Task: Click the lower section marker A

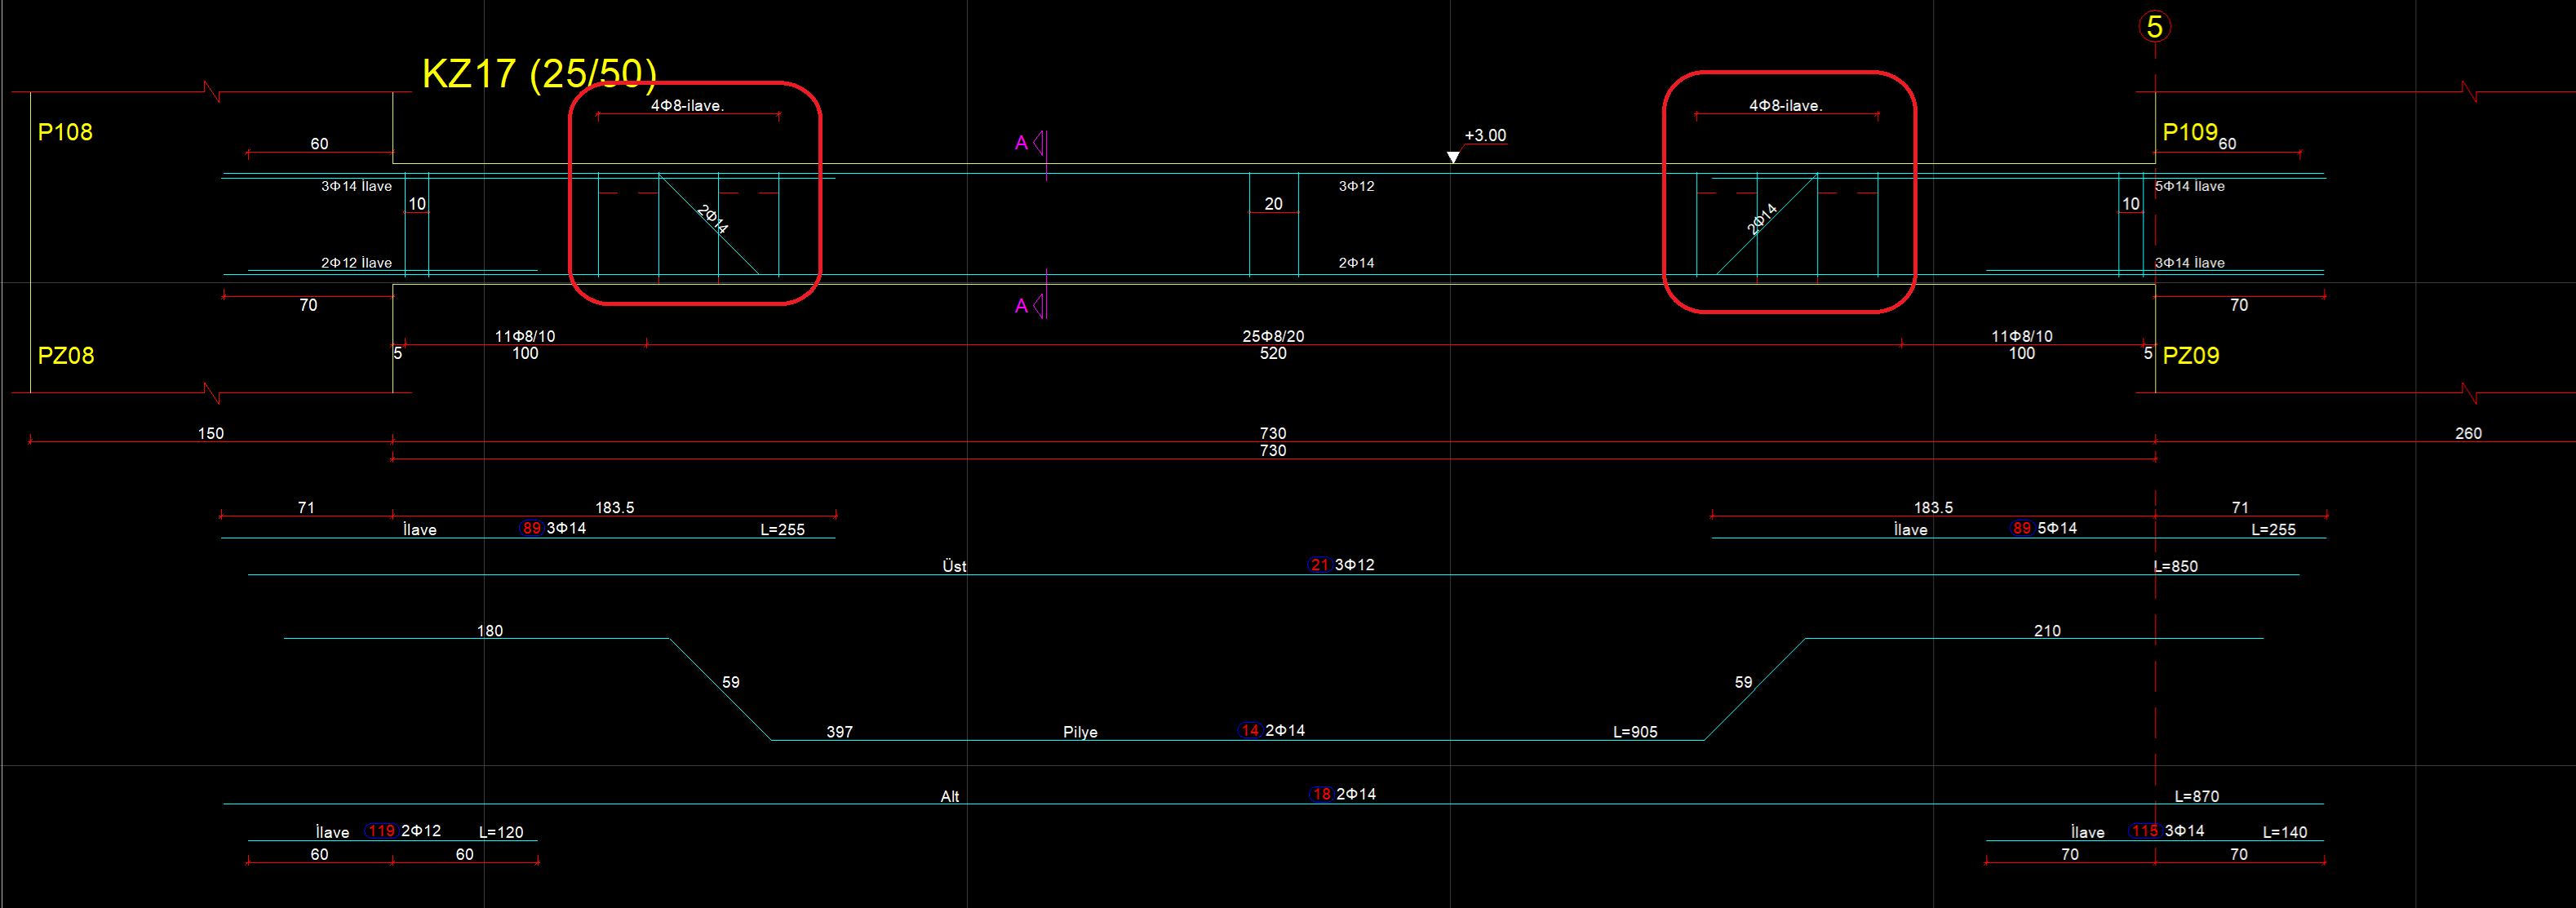Action: pyautogui.click(x=1021, y=306)
